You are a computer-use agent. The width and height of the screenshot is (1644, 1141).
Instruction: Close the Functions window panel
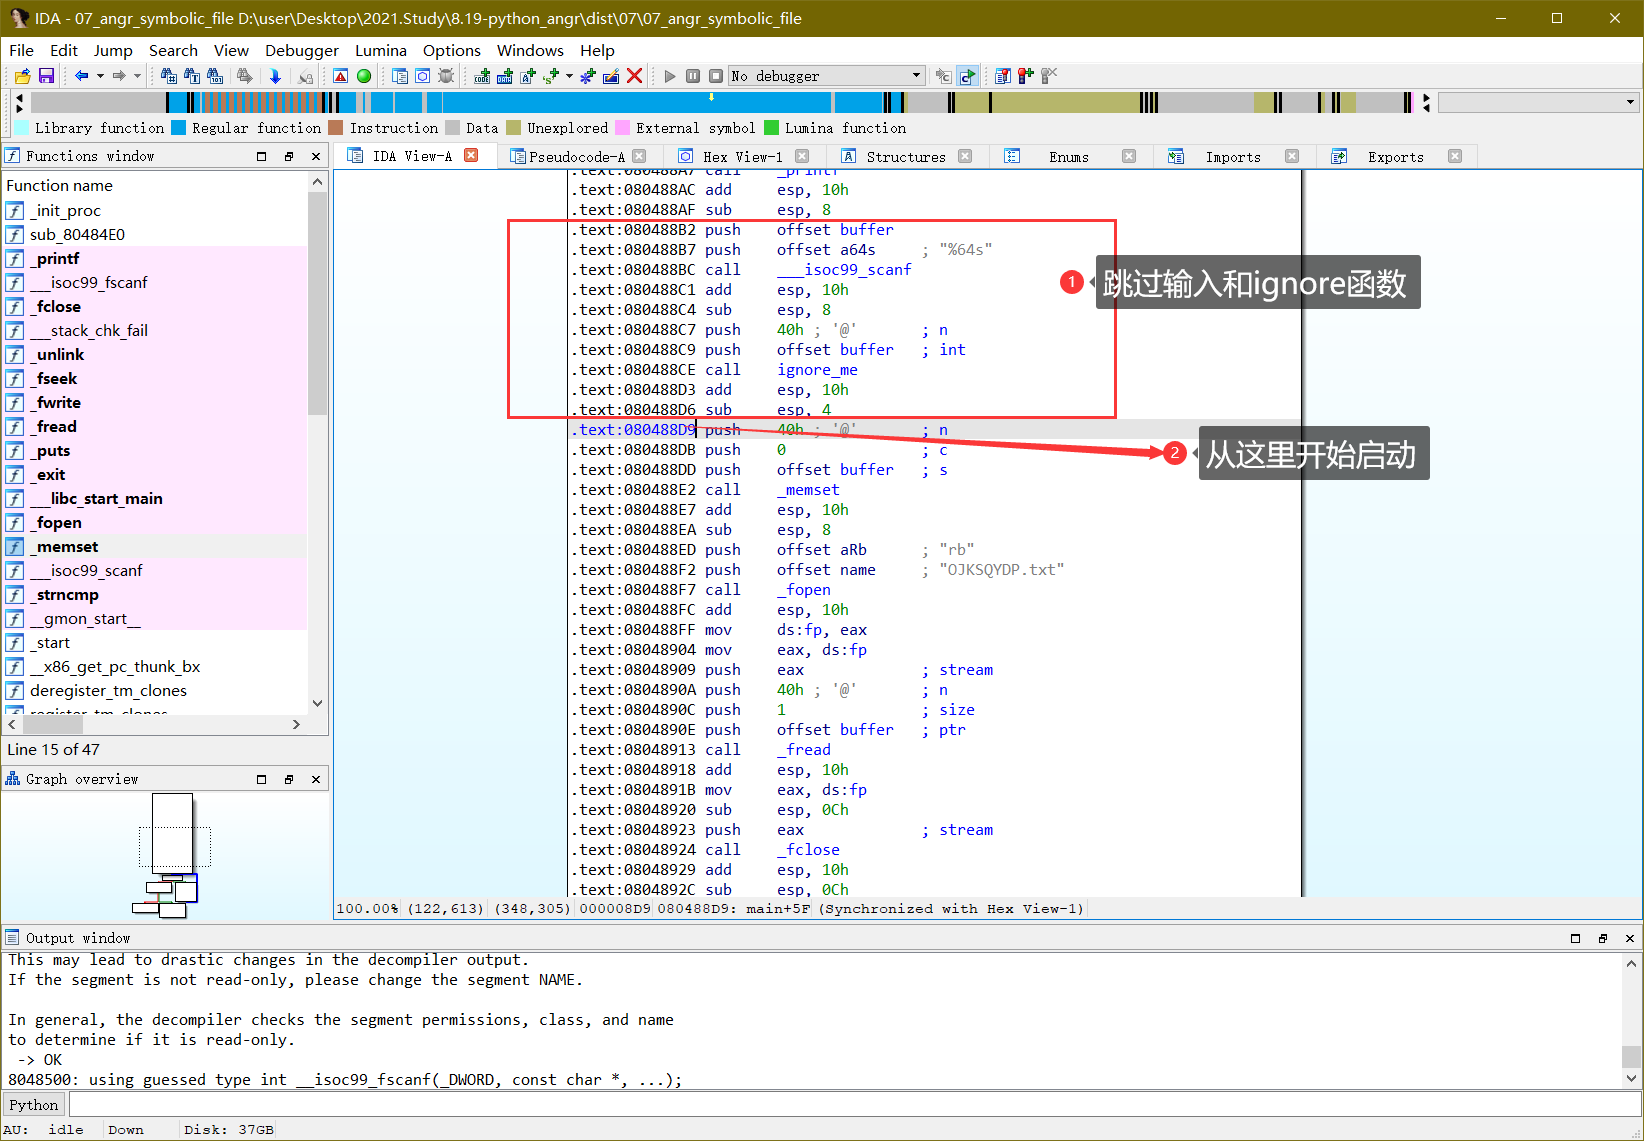click(316, 156)
